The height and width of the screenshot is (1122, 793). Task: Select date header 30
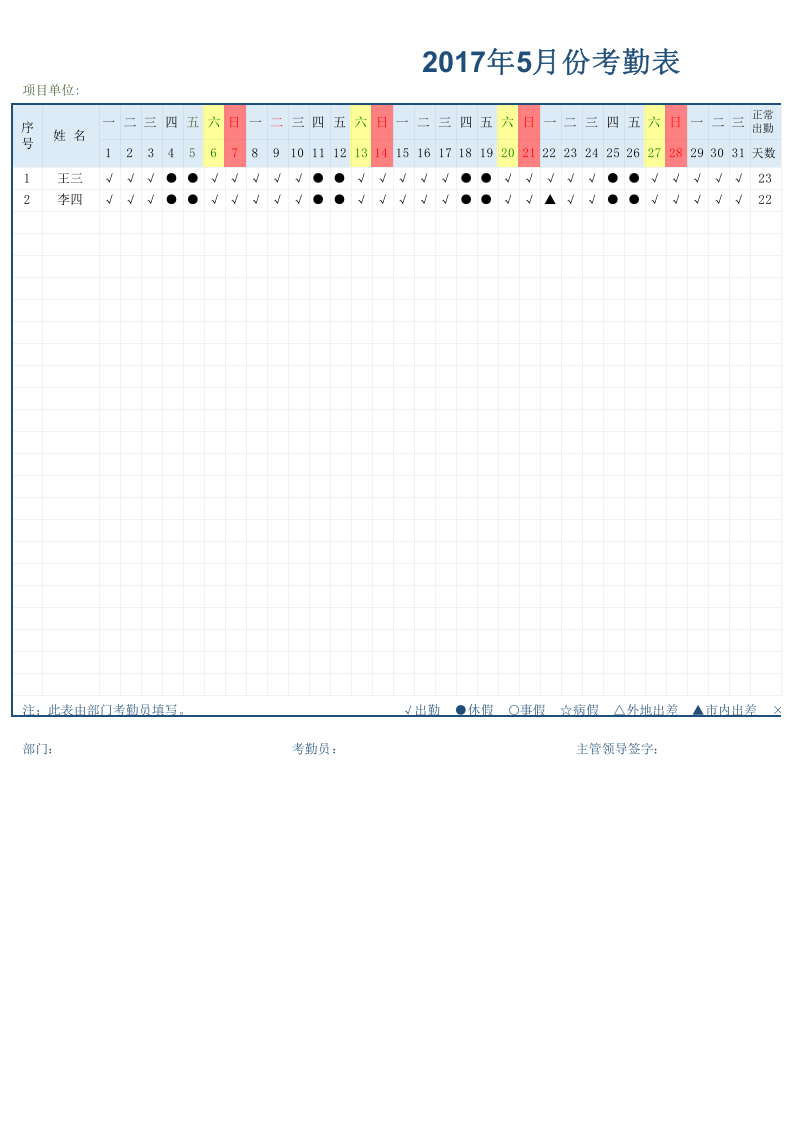[718, 153]
